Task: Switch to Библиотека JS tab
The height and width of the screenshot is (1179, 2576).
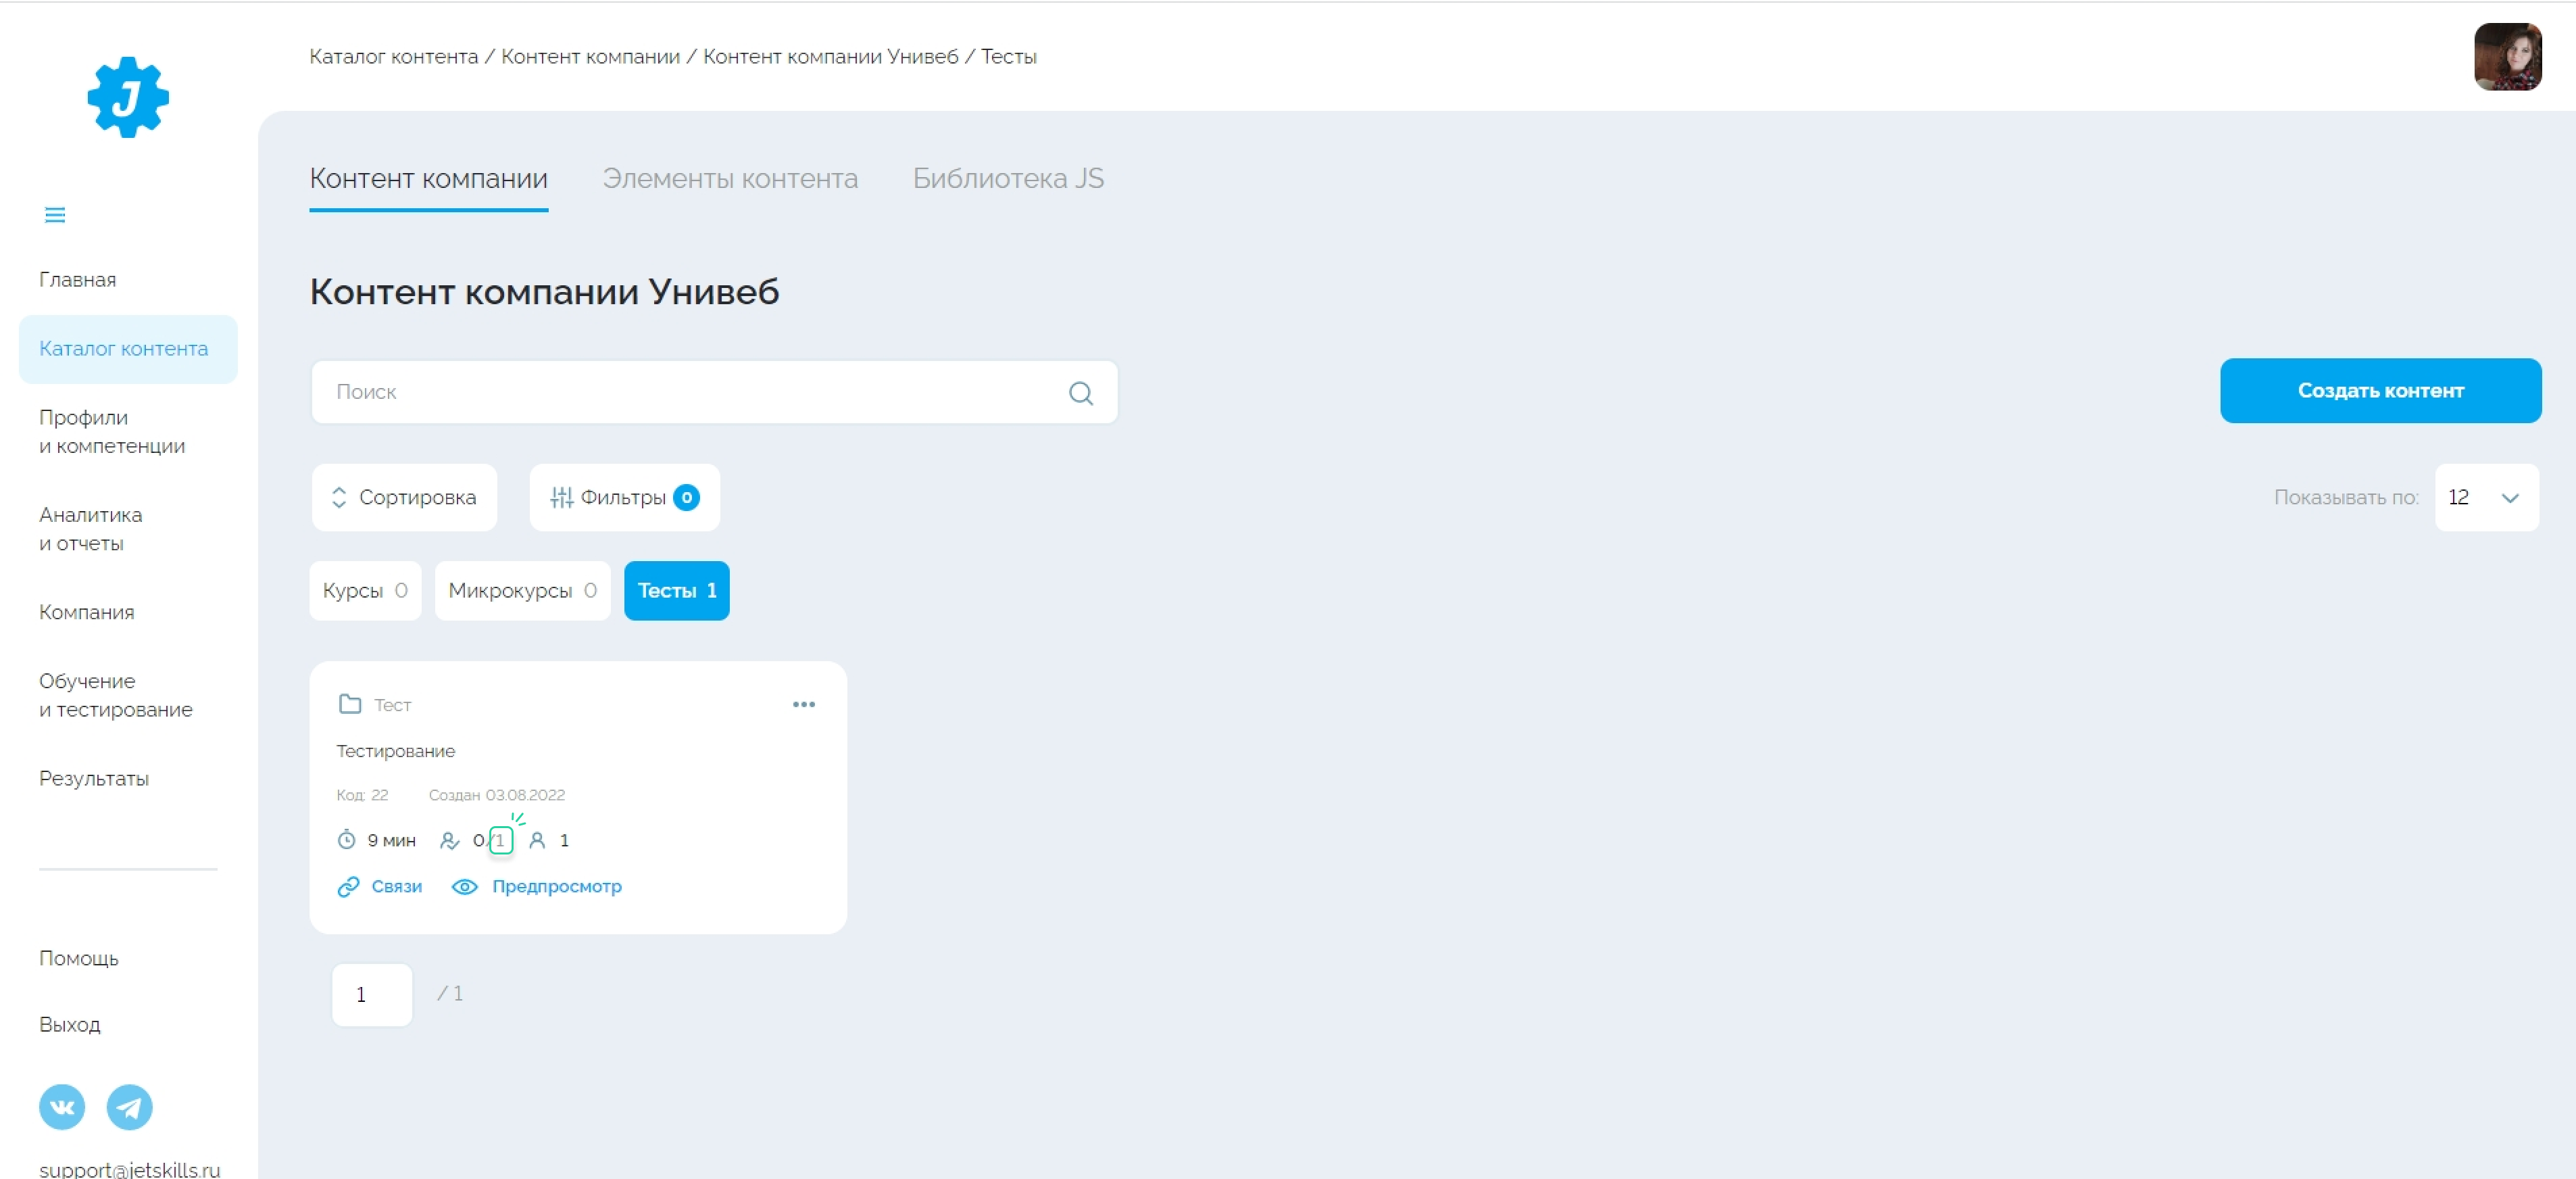Action: click(x=1007, y=179)
